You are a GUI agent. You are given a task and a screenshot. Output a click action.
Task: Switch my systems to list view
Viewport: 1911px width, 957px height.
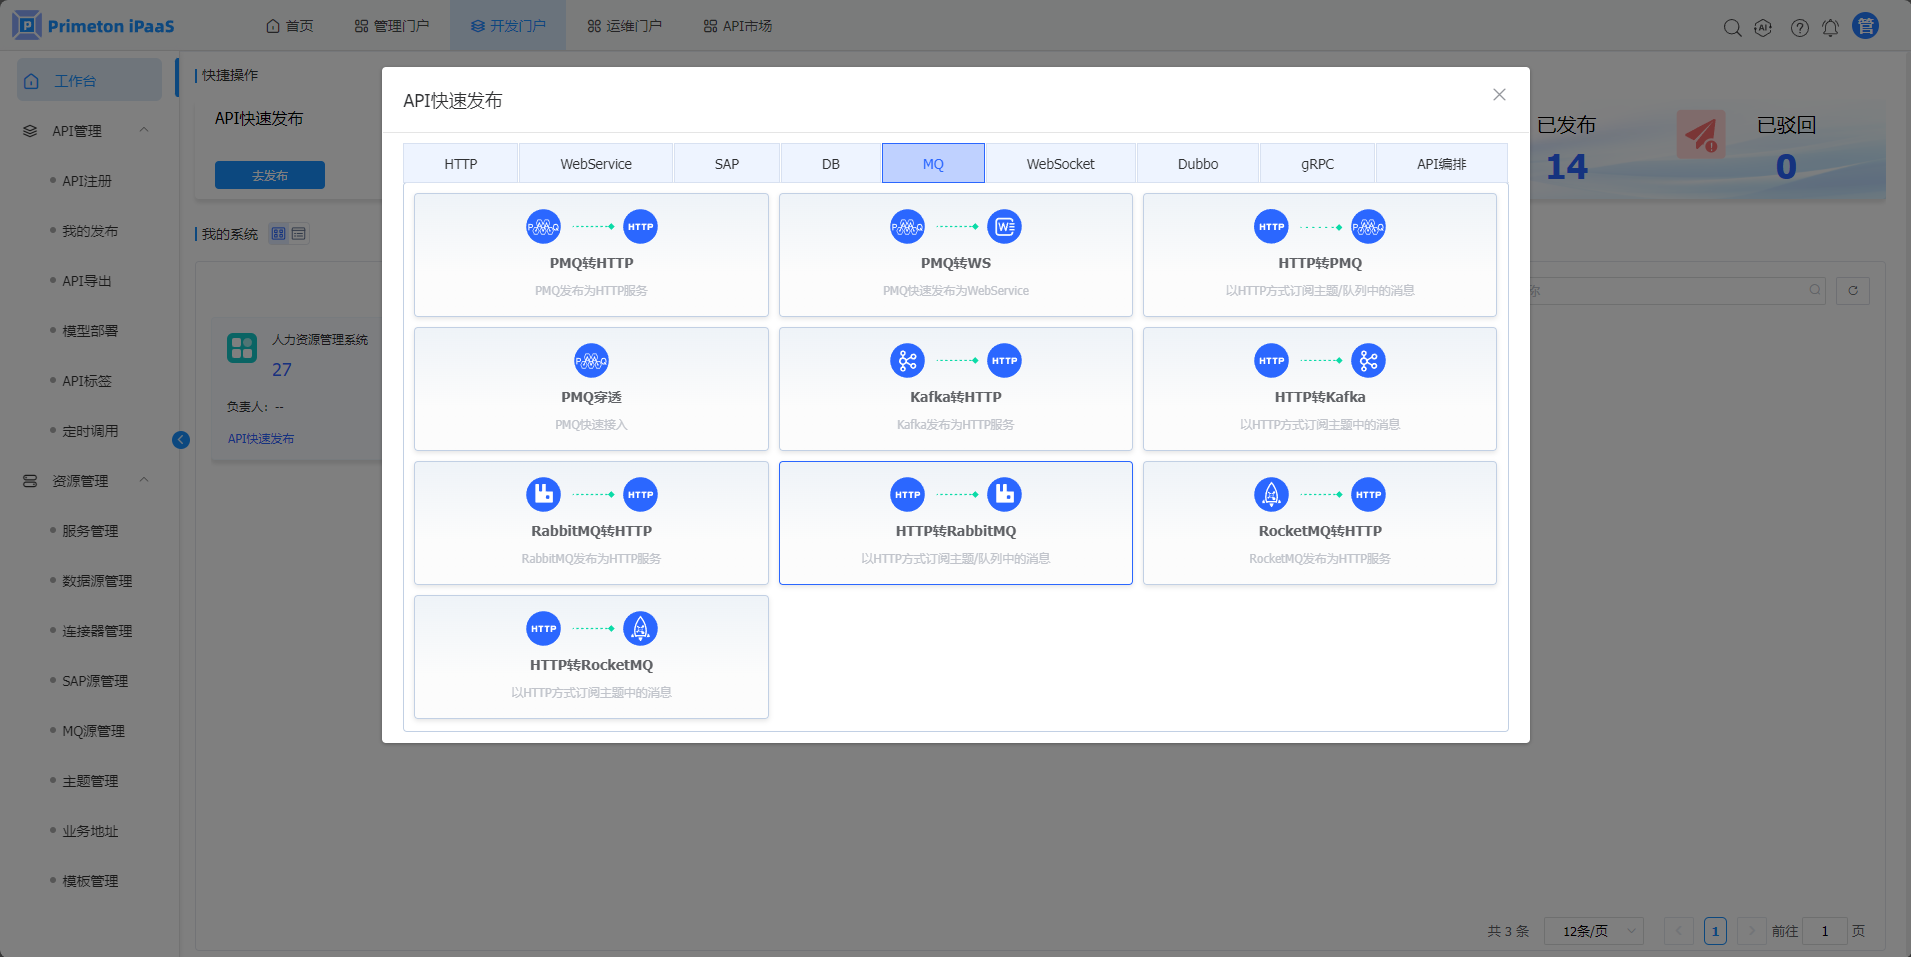299,234
